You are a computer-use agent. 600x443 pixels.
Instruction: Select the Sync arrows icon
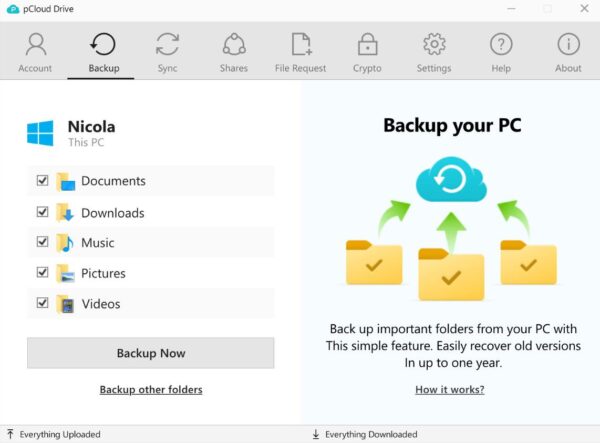(x=167, y=46)
